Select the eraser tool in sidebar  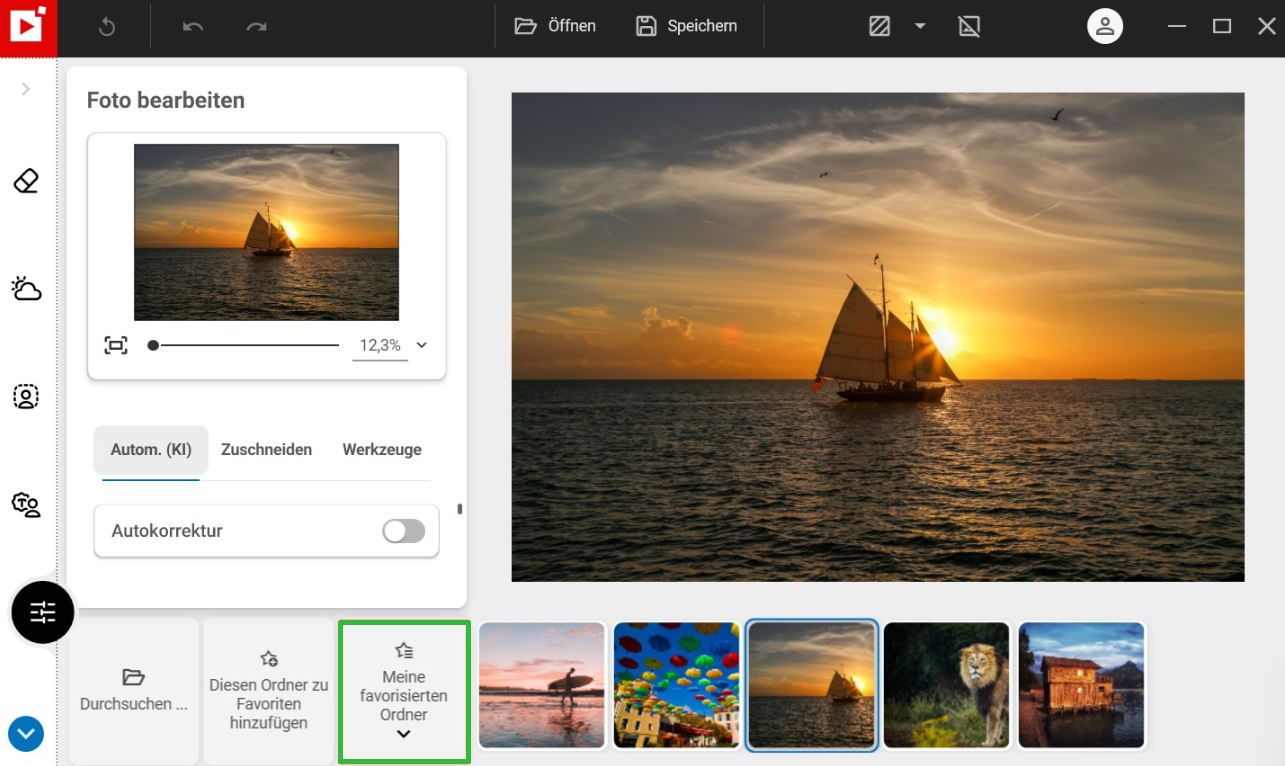tap(26, 181)
